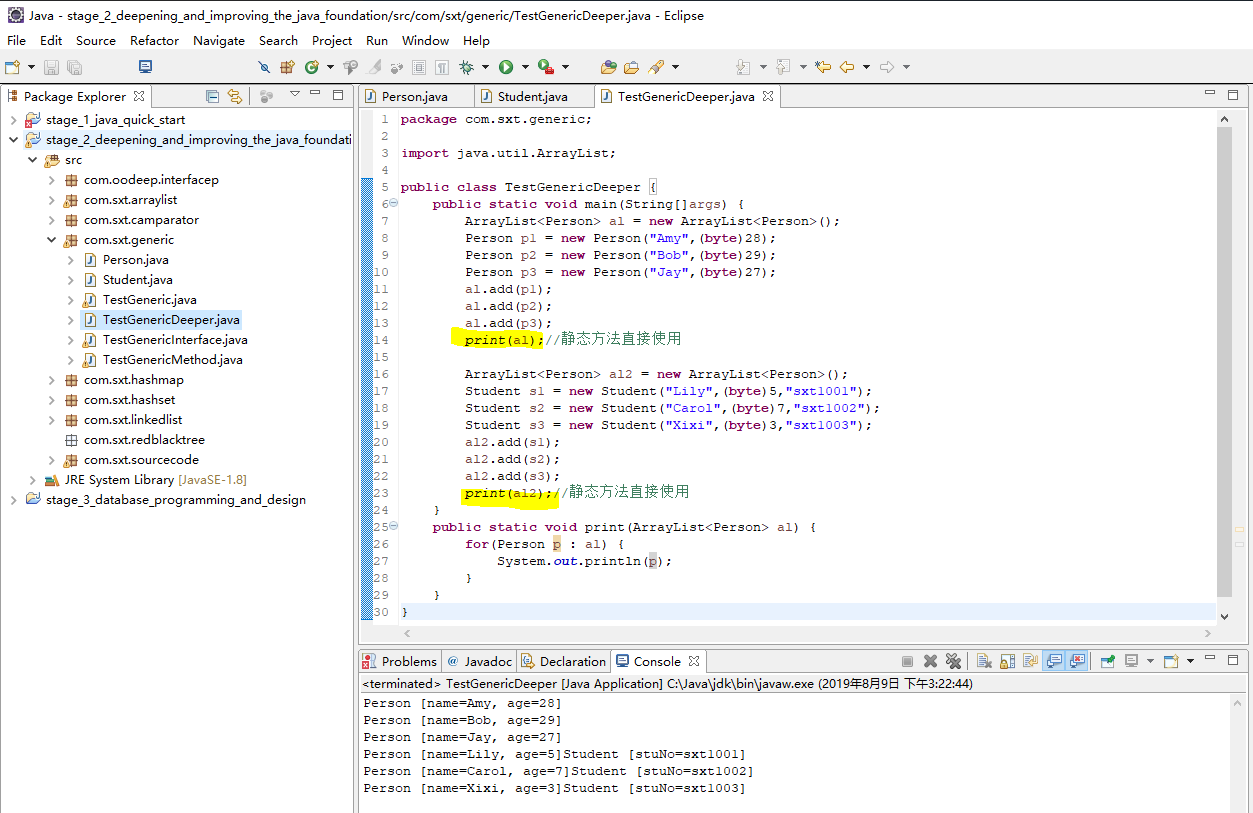Viewport: 1253px width, 813px height.
Task: Open the Debug button dropdown arrow
Action: [485, 67]
